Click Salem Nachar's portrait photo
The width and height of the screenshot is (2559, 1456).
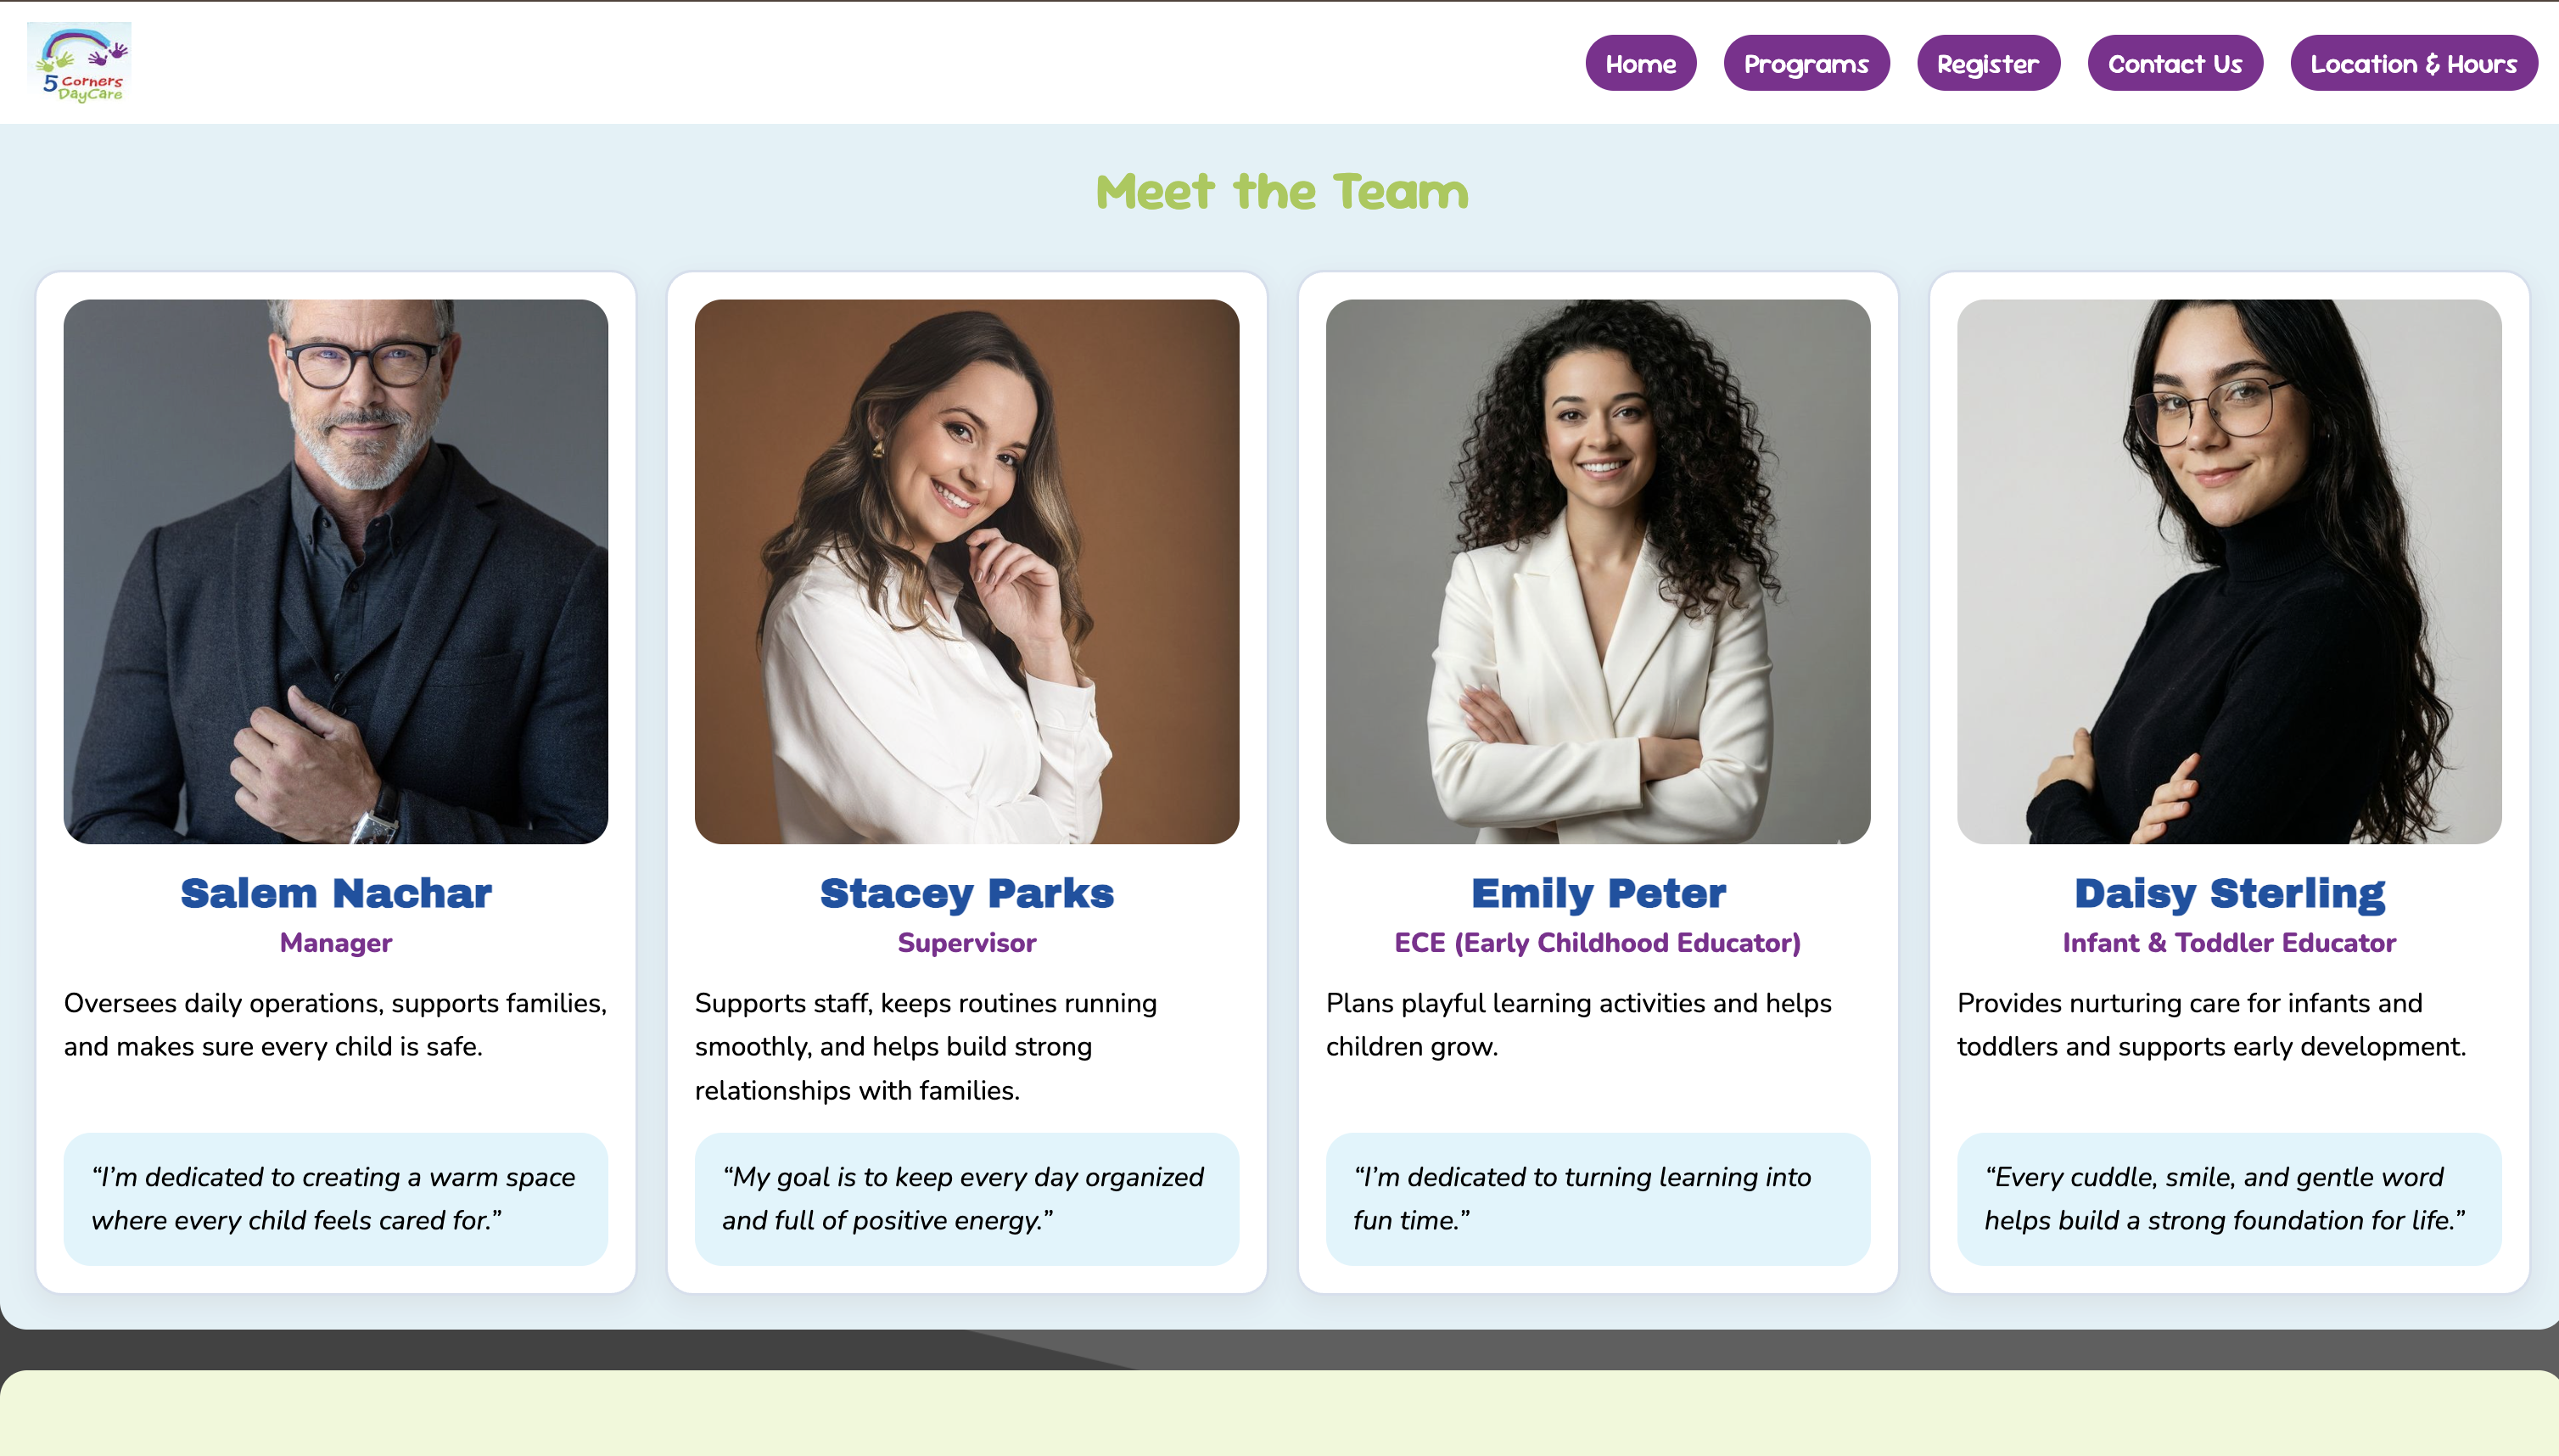coord(336,571)
